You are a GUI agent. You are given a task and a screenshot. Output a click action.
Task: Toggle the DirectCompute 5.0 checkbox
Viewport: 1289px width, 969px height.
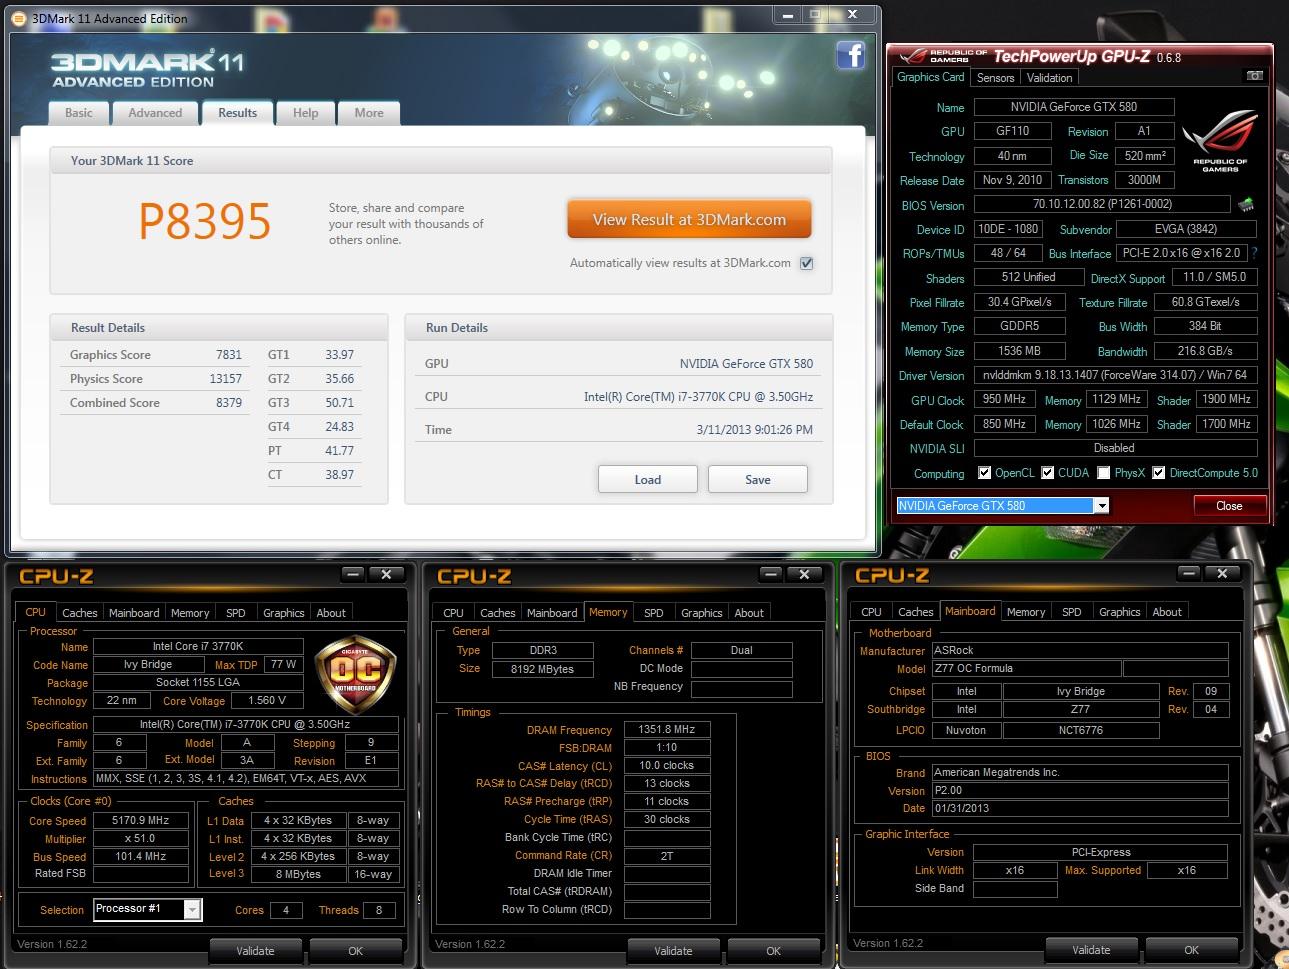tap(1159, 473)
